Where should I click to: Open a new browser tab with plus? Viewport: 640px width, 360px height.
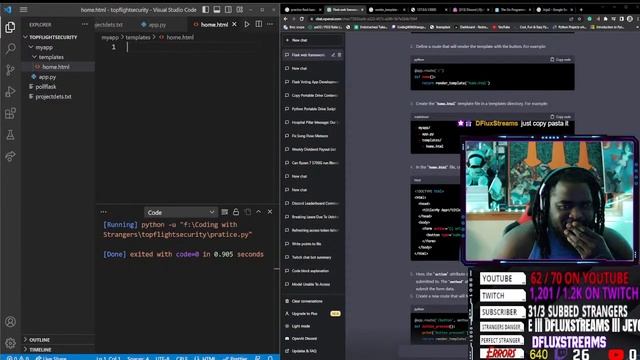coord(581,9)
